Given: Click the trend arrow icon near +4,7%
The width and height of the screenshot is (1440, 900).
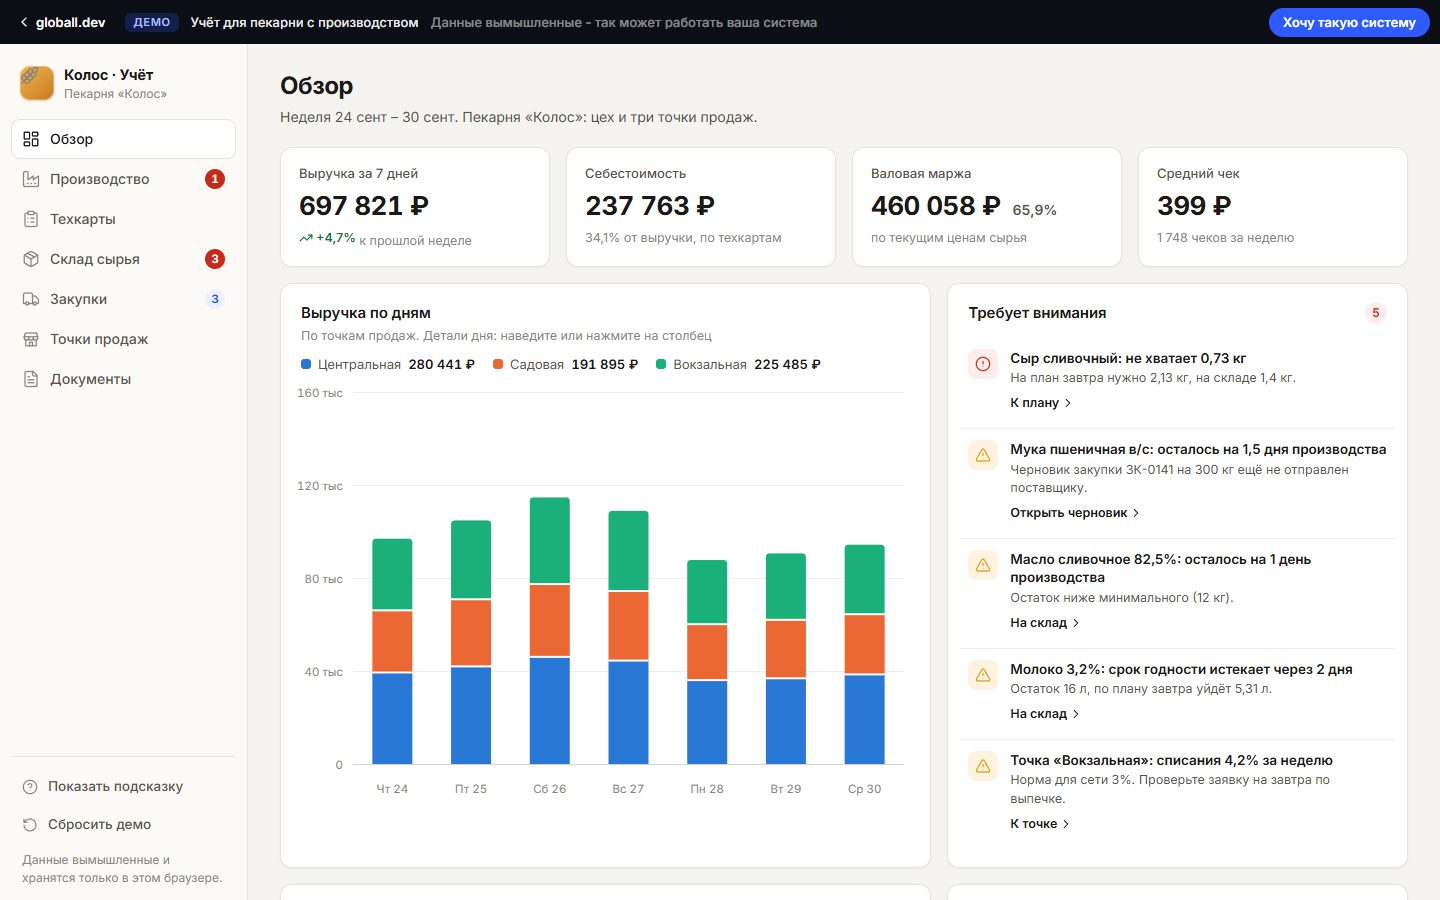Looking at the screenshot, I should click(x=306, y=238).
